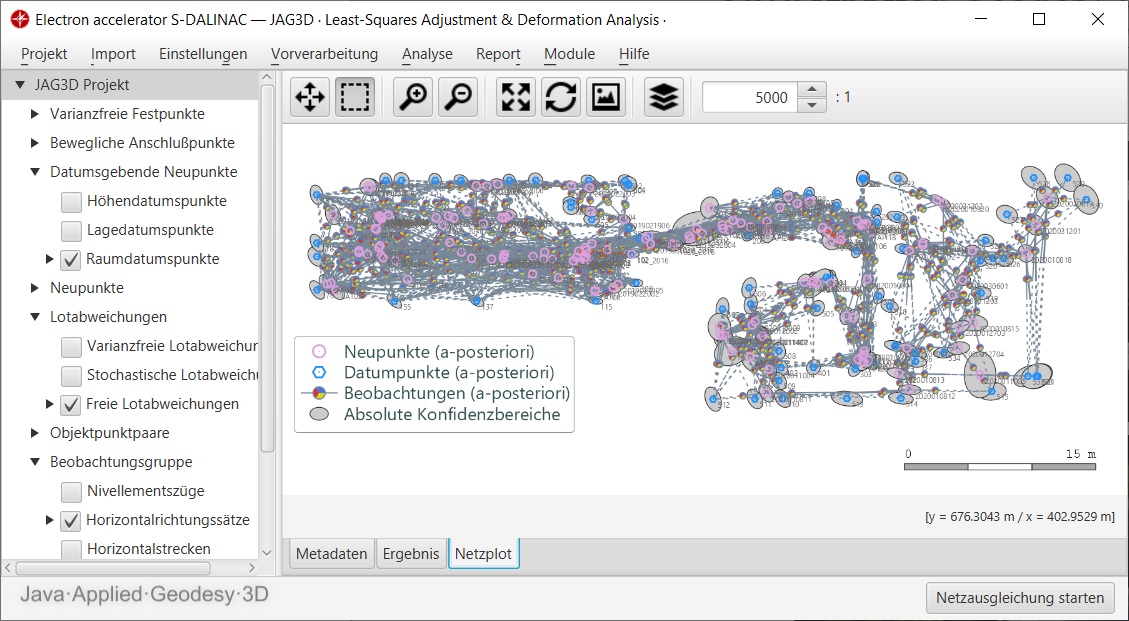The width and height of the screenshot is (1129, 621).
Task: Switch to the Ergebnis tab
Action: point(411,554)
